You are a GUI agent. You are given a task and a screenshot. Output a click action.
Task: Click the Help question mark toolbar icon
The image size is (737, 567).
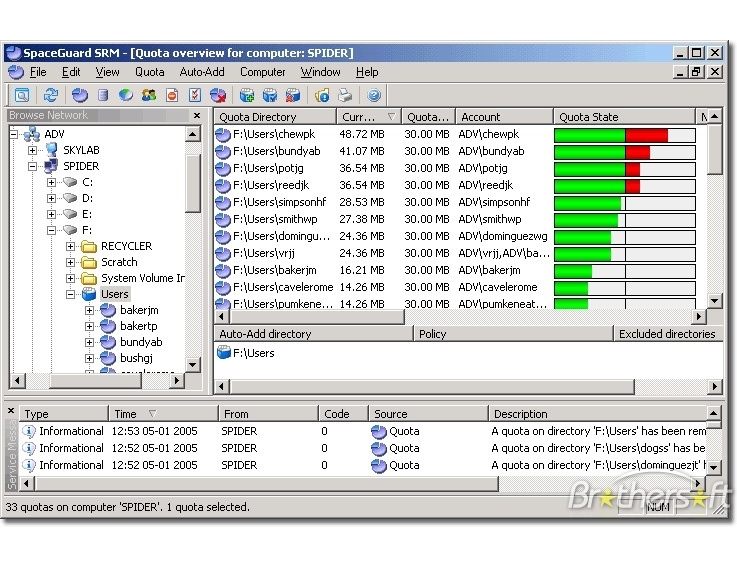pos(374,95)
